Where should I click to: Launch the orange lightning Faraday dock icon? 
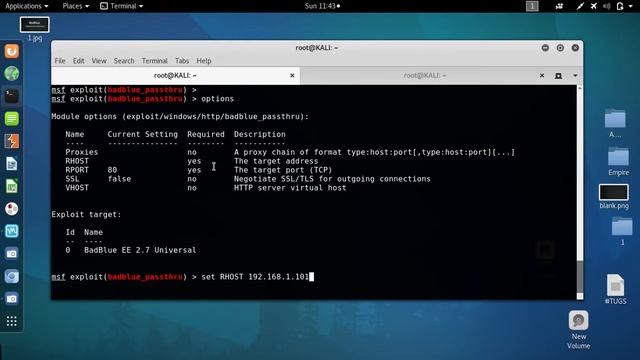click(11, 141)
